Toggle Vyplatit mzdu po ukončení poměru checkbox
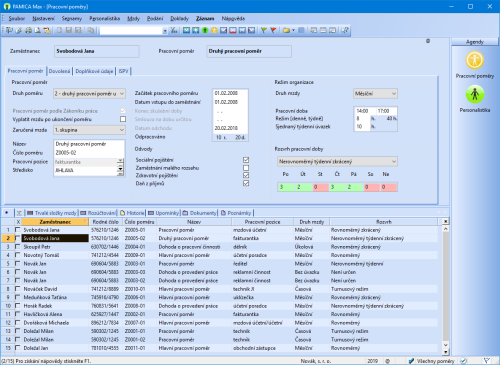500x365 pixels. 123,119
